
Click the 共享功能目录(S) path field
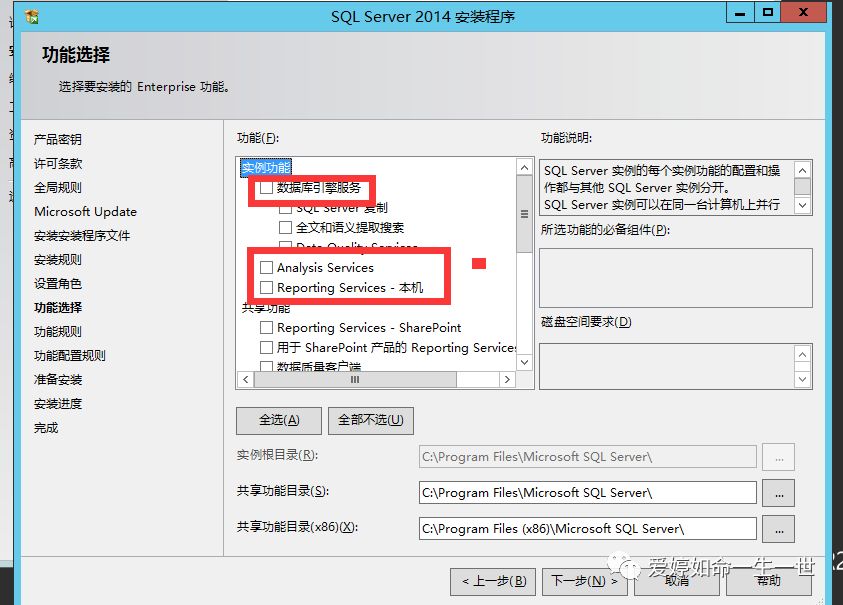(x=588, y=493)
